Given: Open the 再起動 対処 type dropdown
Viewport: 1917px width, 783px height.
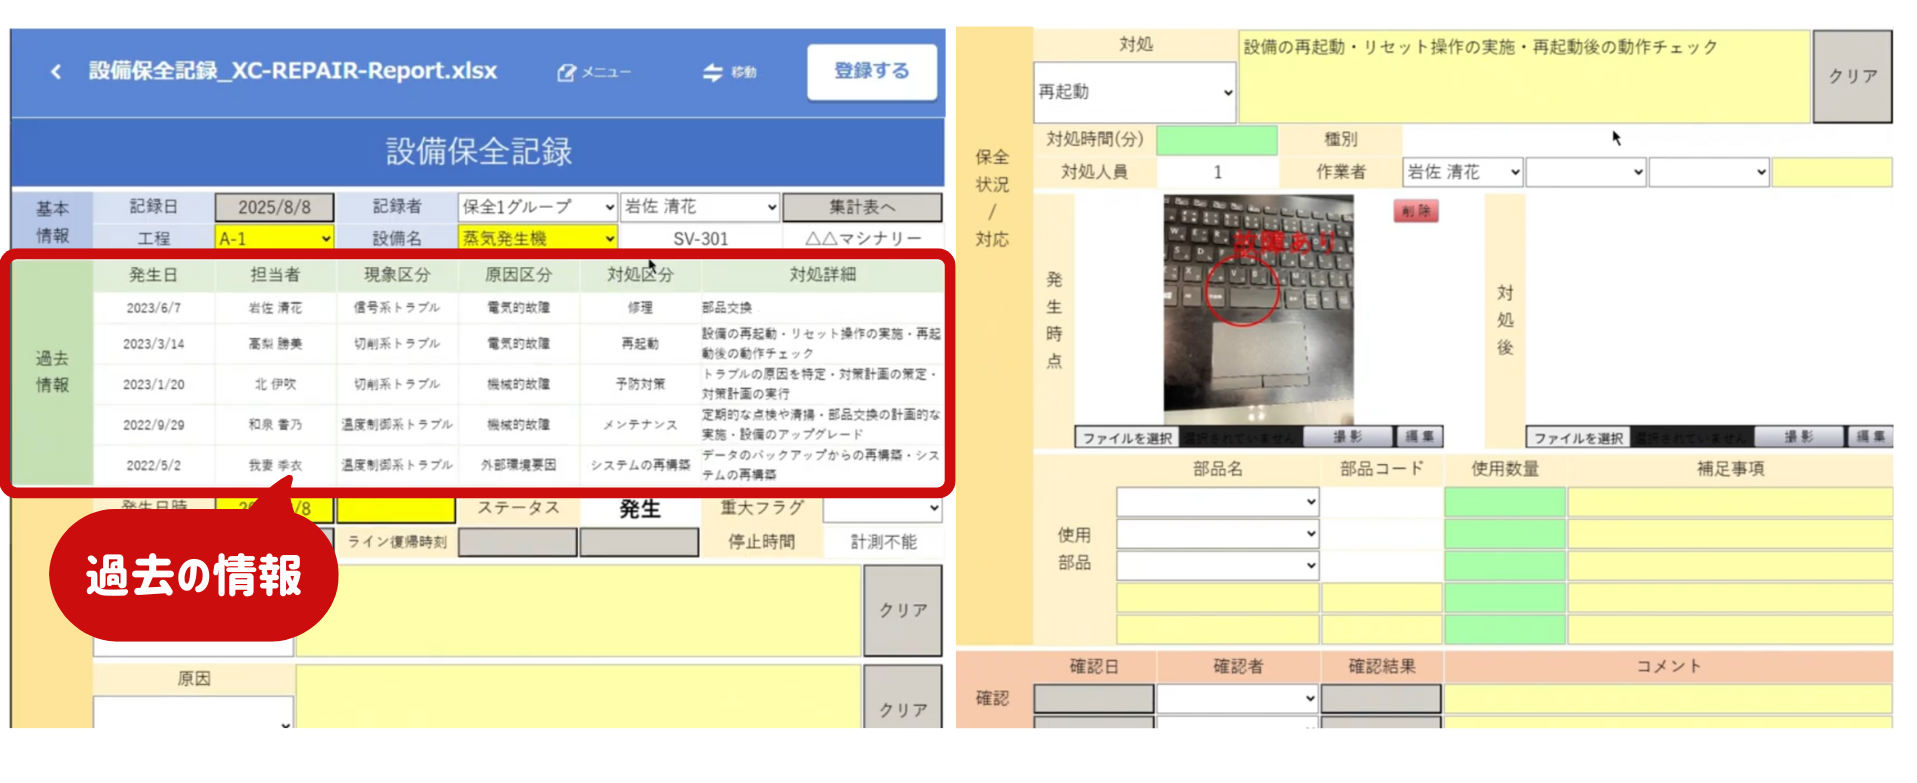Looking at the screenshot, I should pos(1134,92).
